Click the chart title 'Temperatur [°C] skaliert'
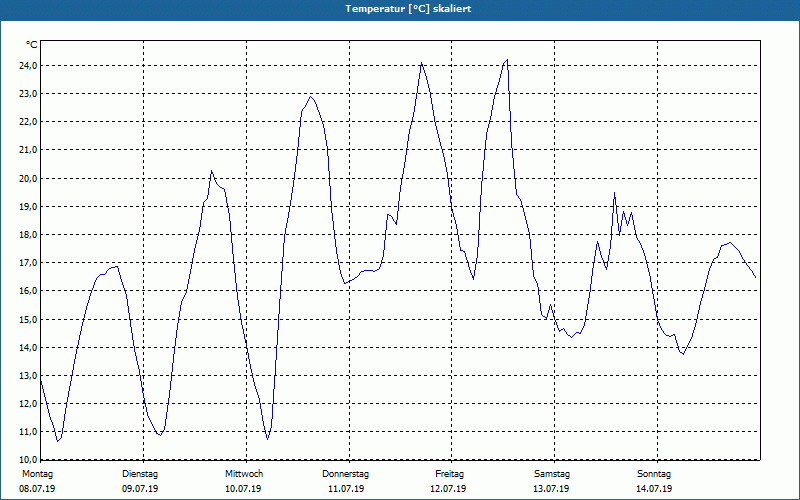The width and height of the screenshot is (800, 500). pyautogui.click(x=408, y=9)
